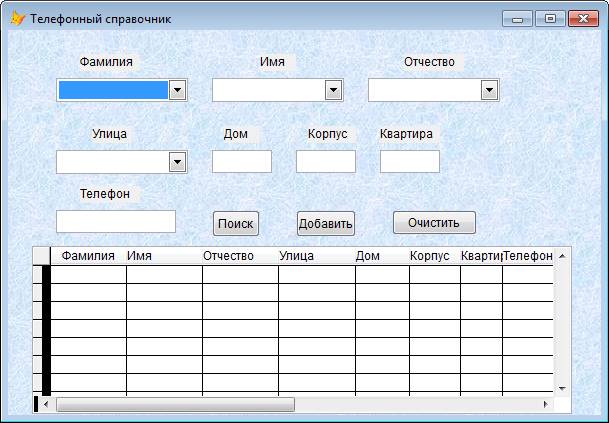609x423 pixels.
Task: Click the application icon in title bar
Action: (x=17, y=18)
